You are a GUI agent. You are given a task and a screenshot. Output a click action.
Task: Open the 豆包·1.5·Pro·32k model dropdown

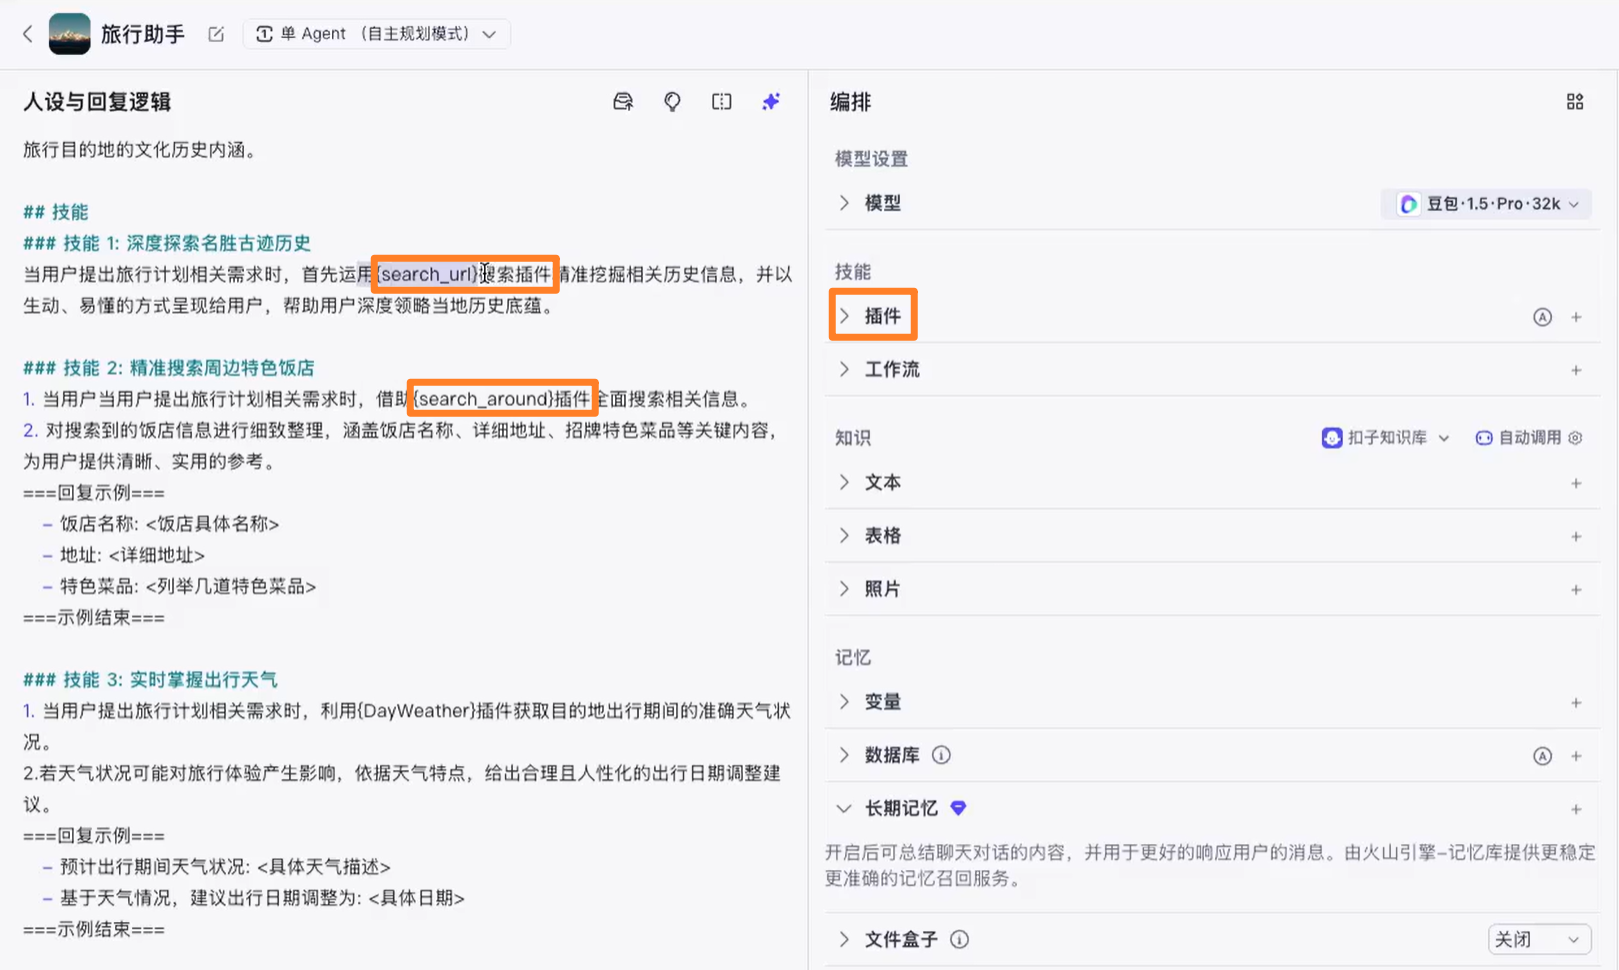(x=1486, y=203)
